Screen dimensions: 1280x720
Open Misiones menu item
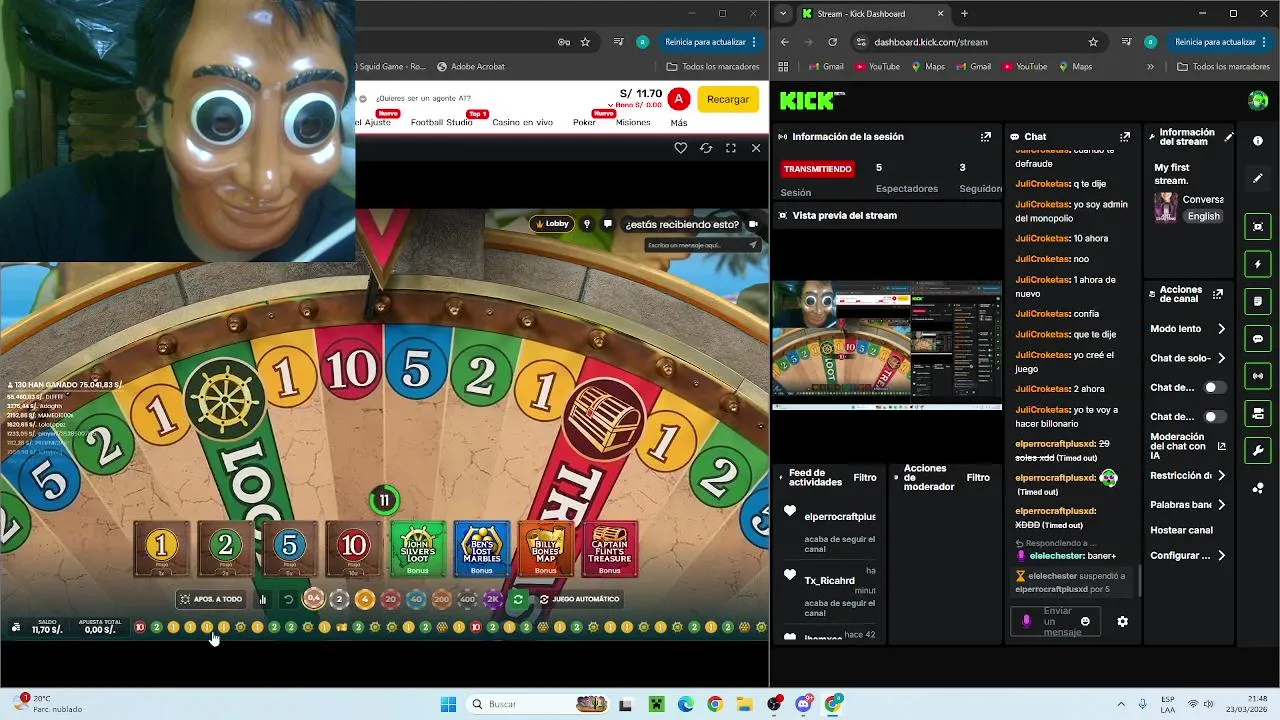click(633, 122)
